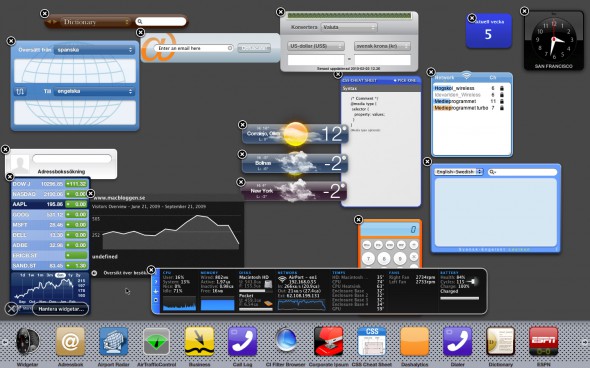Select the Hogskol_wireless network
The height and width of the screenshot is (368, 590).
pos(469,88)
